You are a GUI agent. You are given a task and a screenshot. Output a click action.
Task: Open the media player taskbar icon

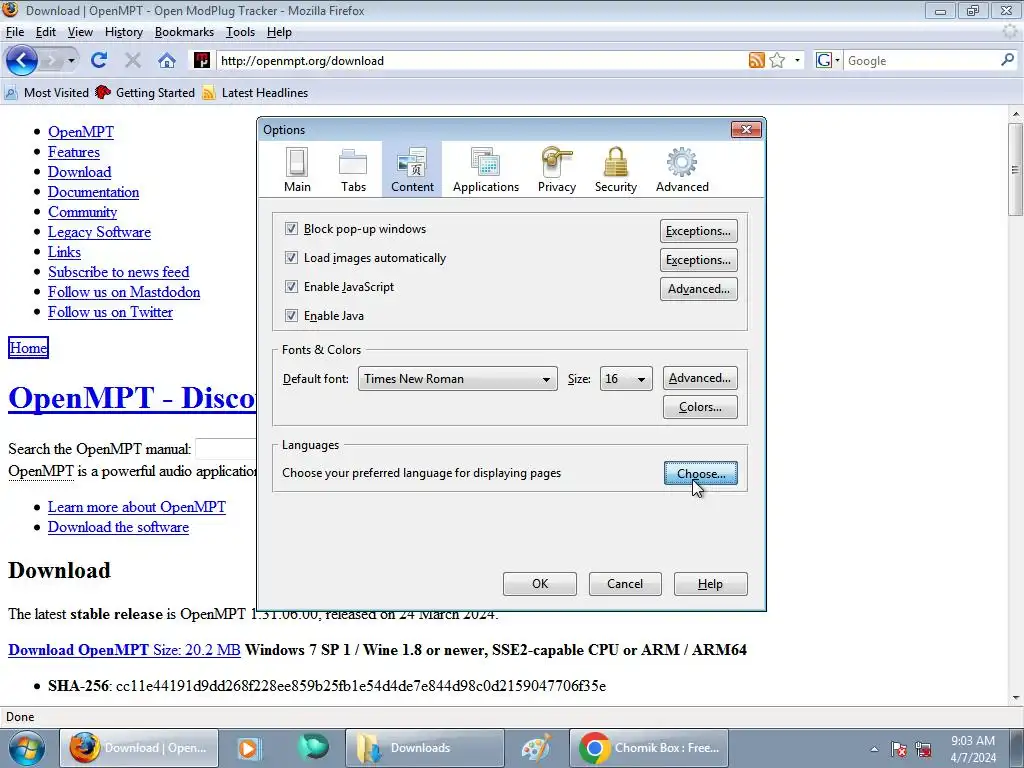point(249,748)
